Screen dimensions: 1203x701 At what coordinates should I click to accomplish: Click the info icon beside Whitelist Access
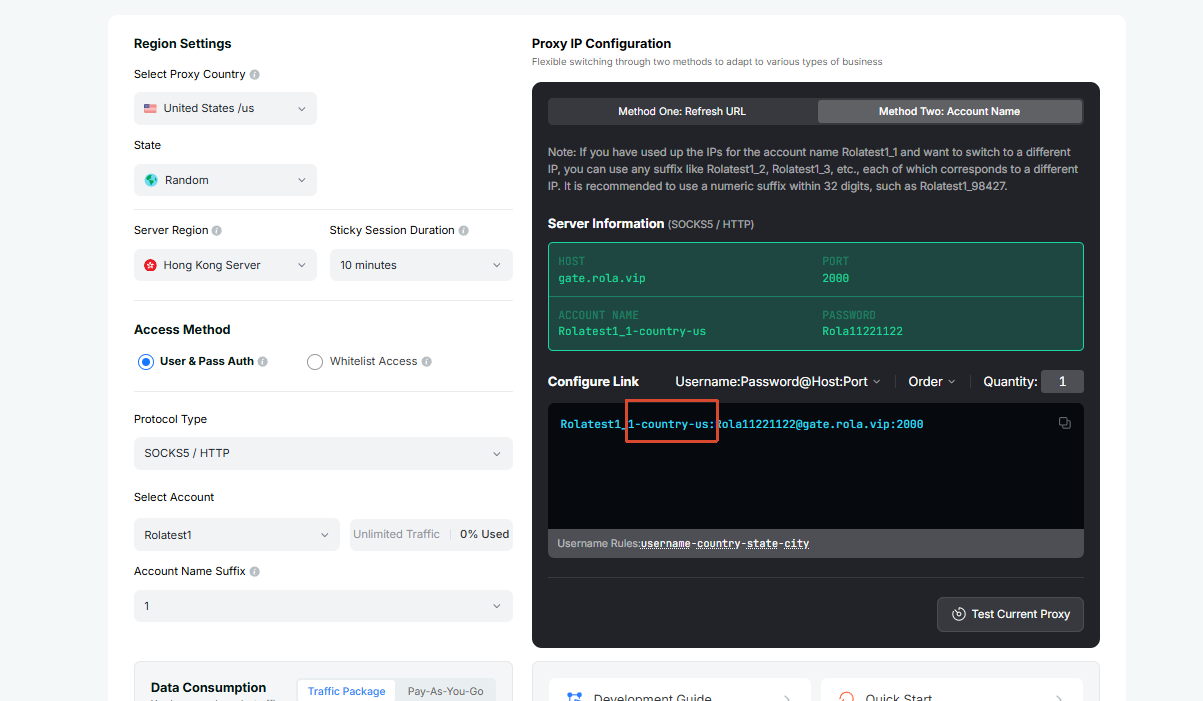[x=427, y=362]
